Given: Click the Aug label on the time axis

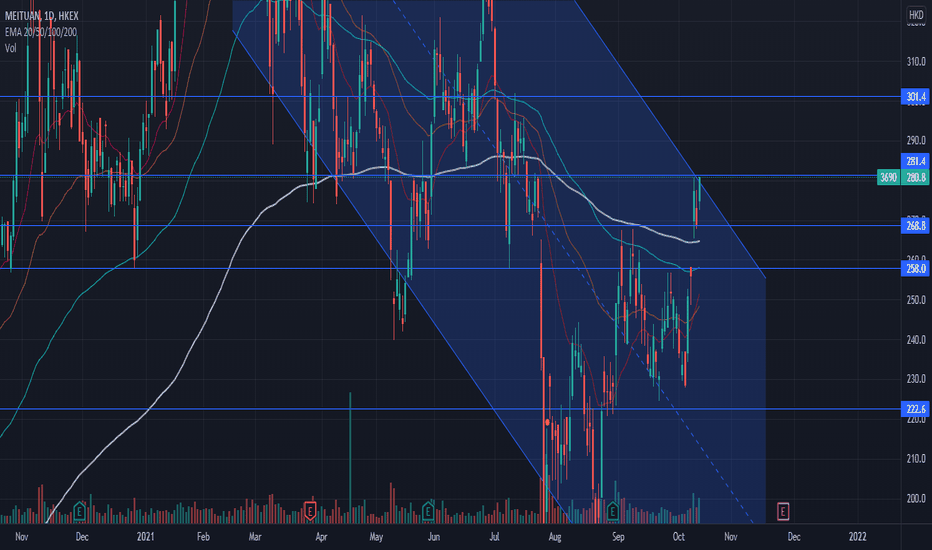Looking at the screenshot, I should [555, 536].
